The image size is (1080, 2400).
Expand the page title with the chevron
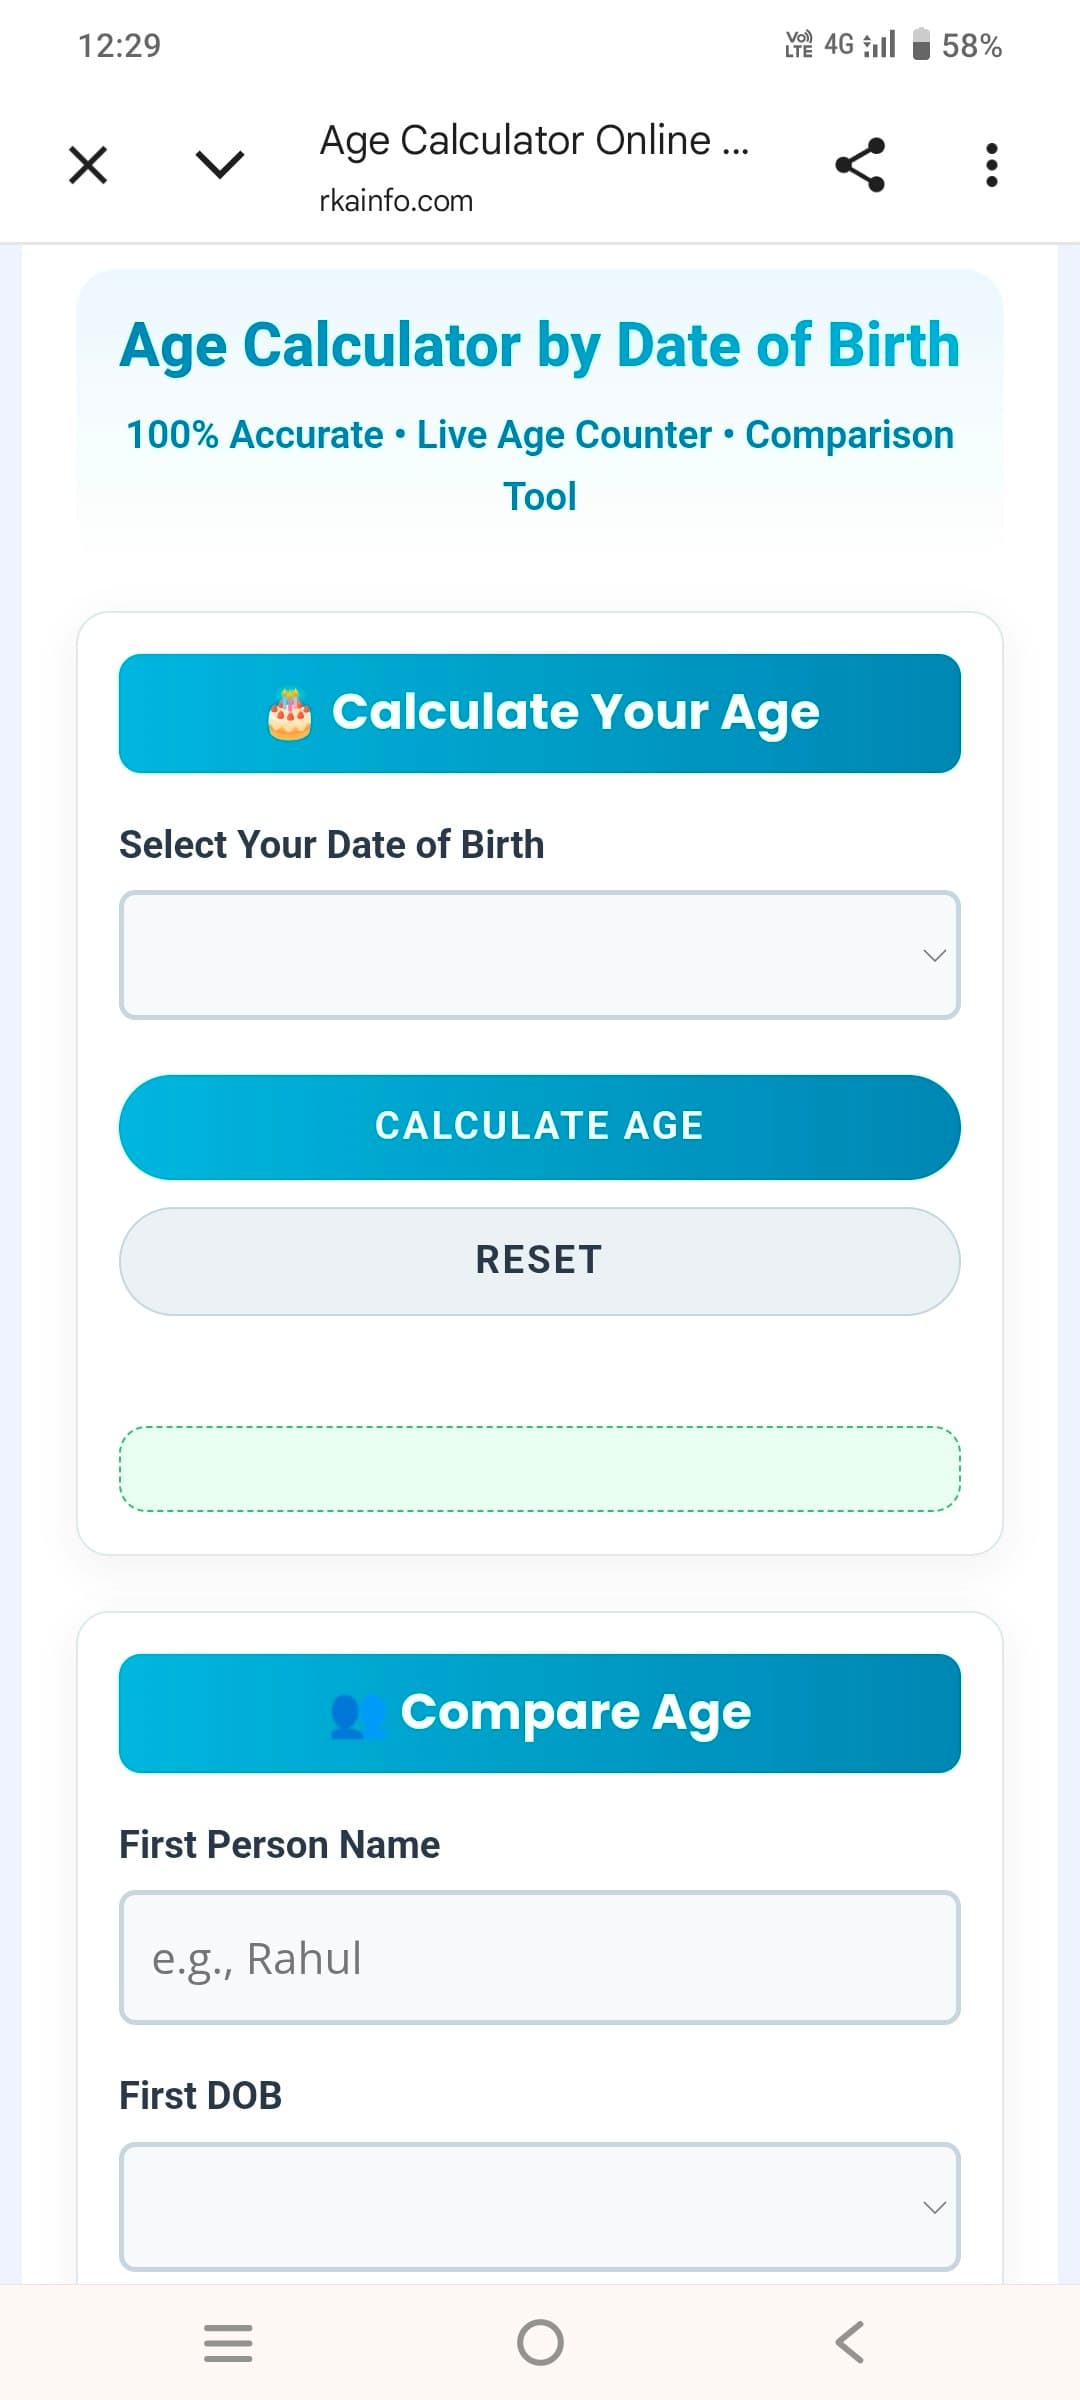coord(218,166)
